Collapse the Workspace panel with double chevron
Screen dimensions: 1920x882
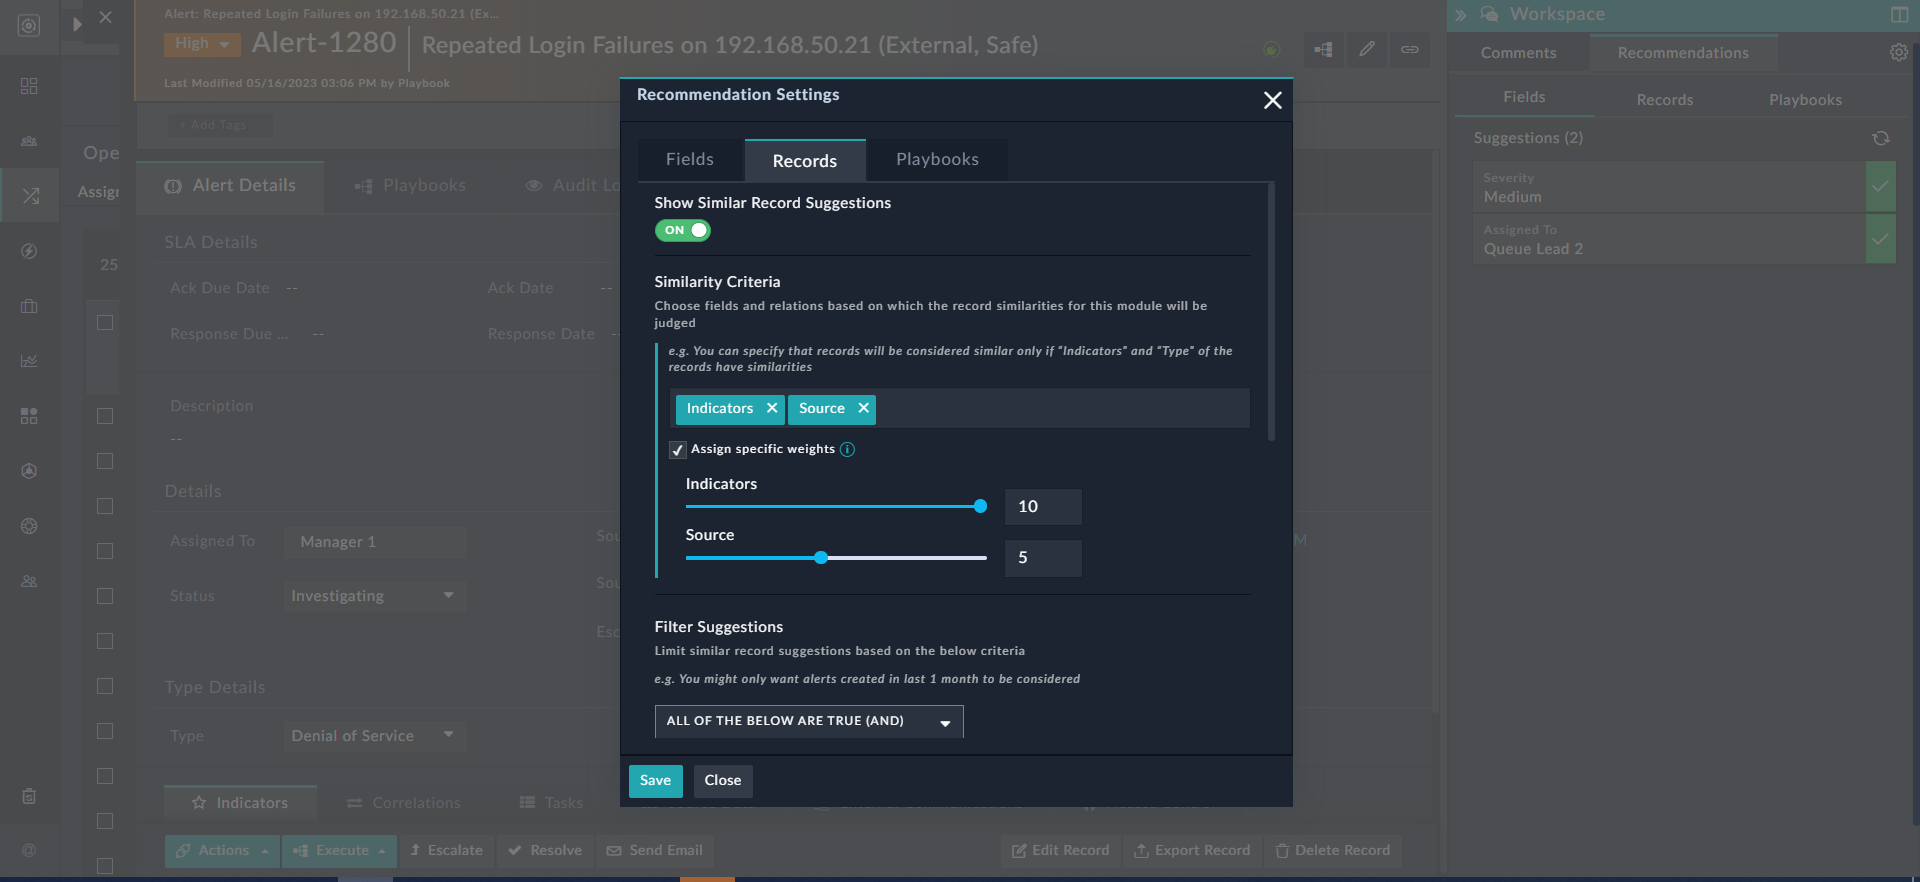pos(1461,15)
